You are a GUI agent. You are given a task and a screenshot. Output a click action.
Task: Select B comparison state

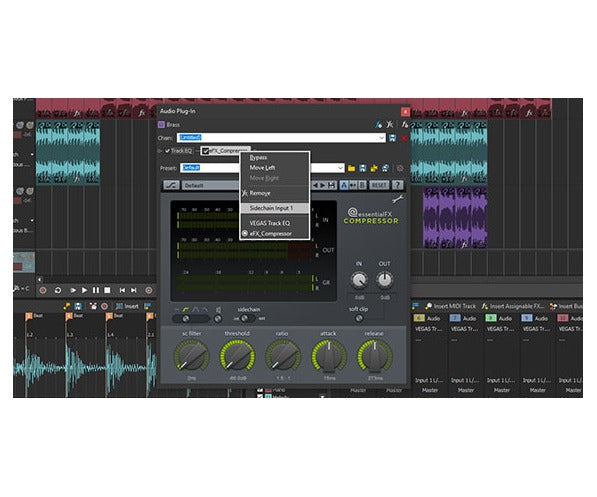point(362,185)
